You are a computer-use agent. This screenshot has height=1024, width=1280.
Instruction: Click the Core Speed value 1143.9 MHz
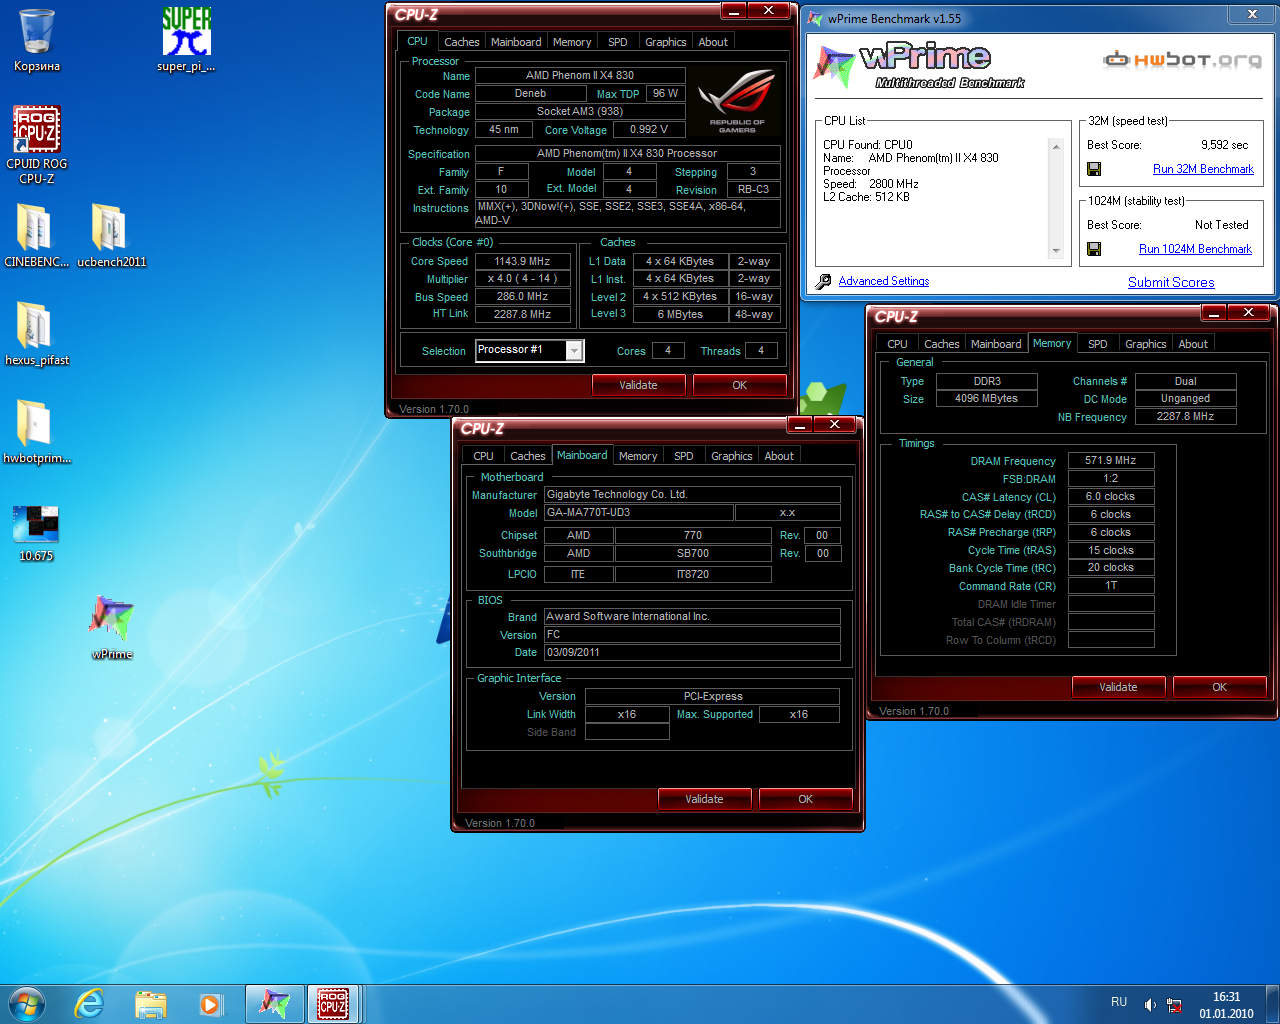(522, 261)
